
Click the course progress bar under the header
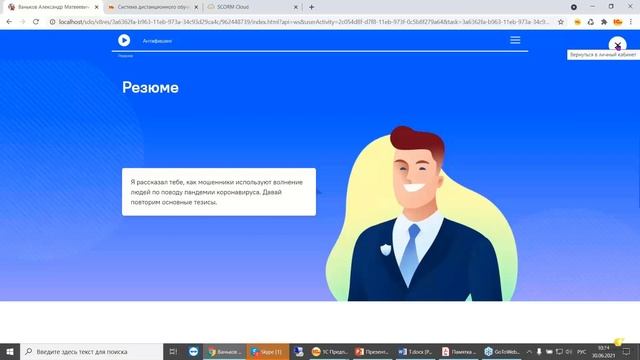tap(320, 51)
